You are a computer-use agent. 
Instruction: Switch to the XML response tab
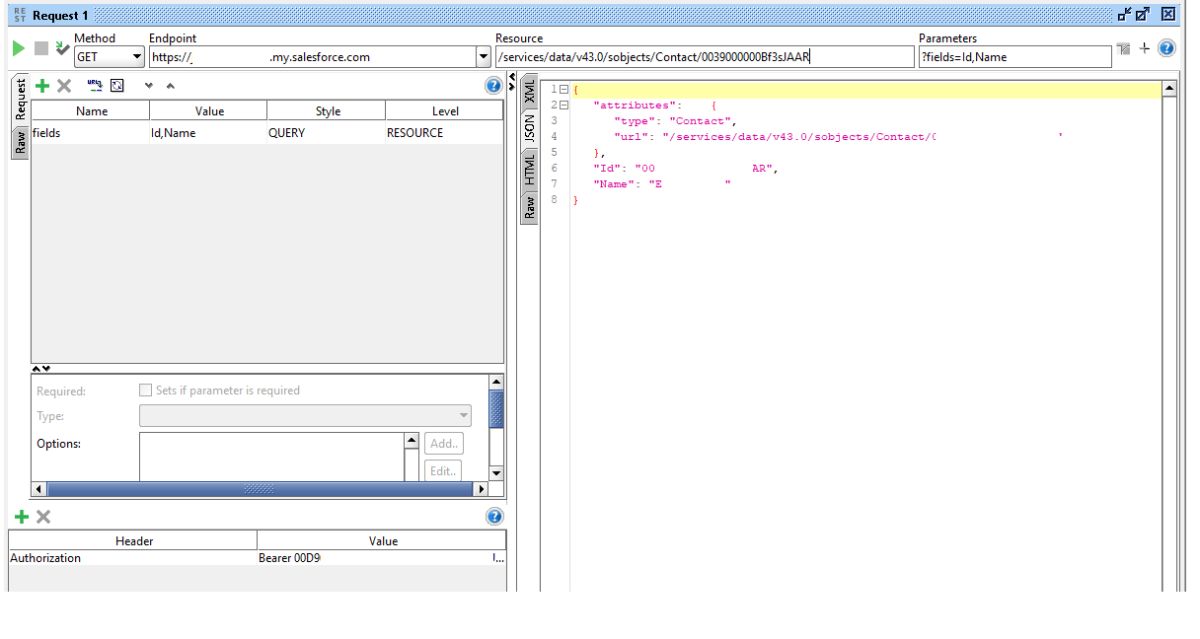tap(530, 90)
